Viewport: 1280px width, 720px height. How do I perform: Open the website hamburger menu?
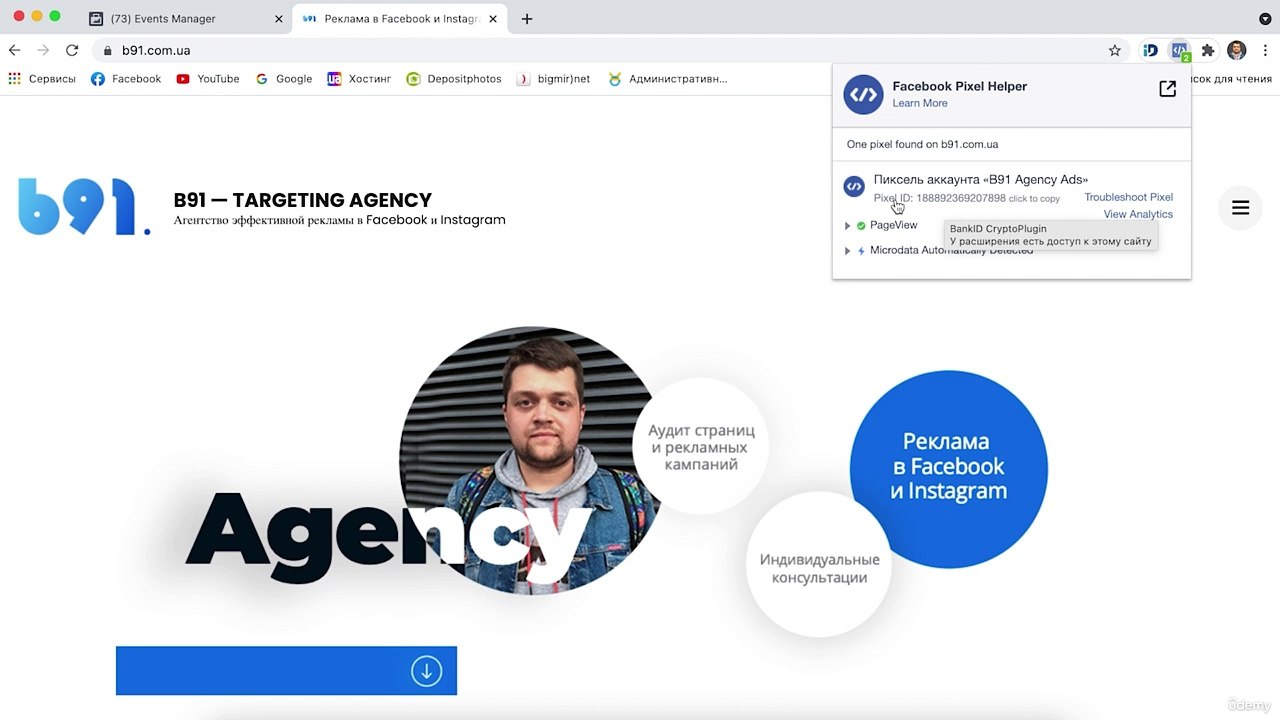tap(1240, 208)
